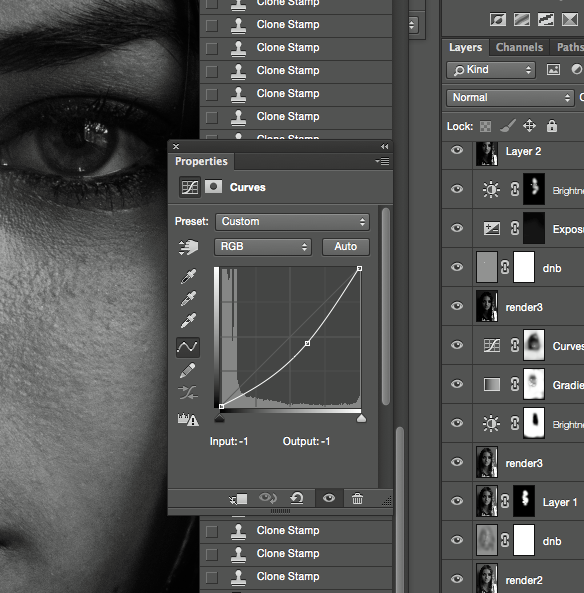Open the Properties panel flyout menu
The image size is (584, 593).
(x=382, y=161)
